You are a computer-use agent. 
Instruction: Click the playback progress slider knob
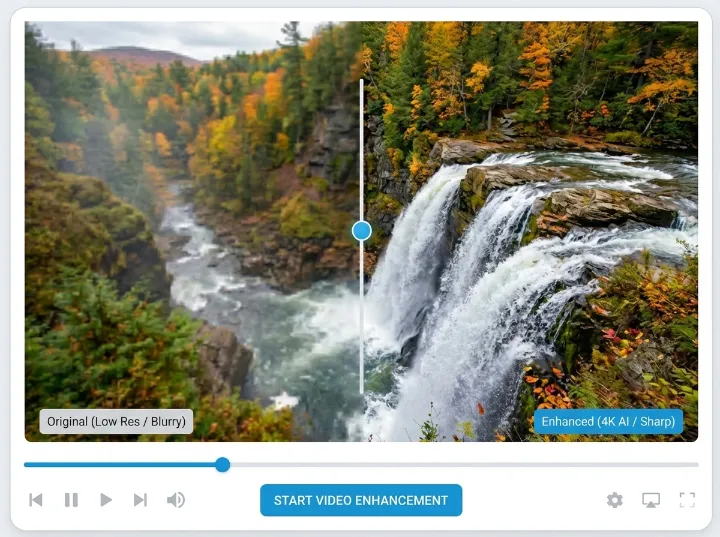[x=223, y=465]
